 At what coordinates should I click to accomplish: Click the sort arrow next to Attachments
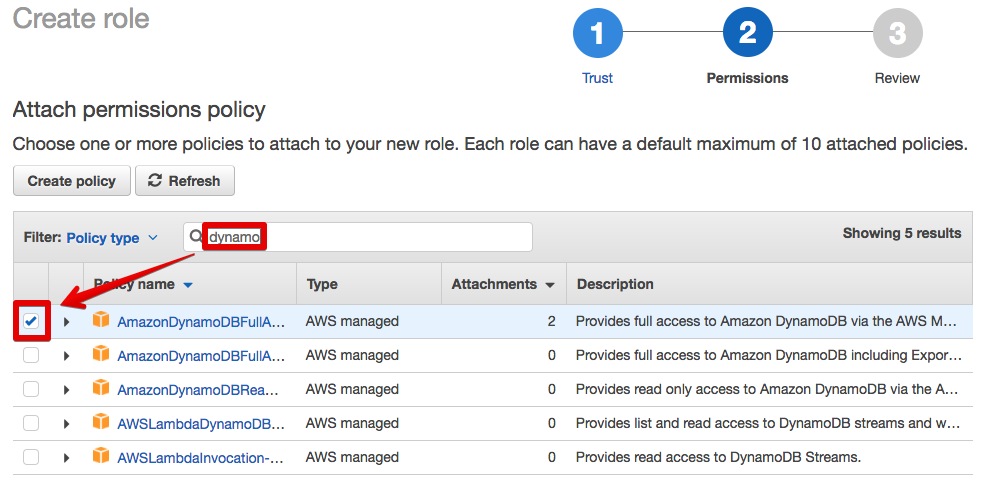point(550,286)
